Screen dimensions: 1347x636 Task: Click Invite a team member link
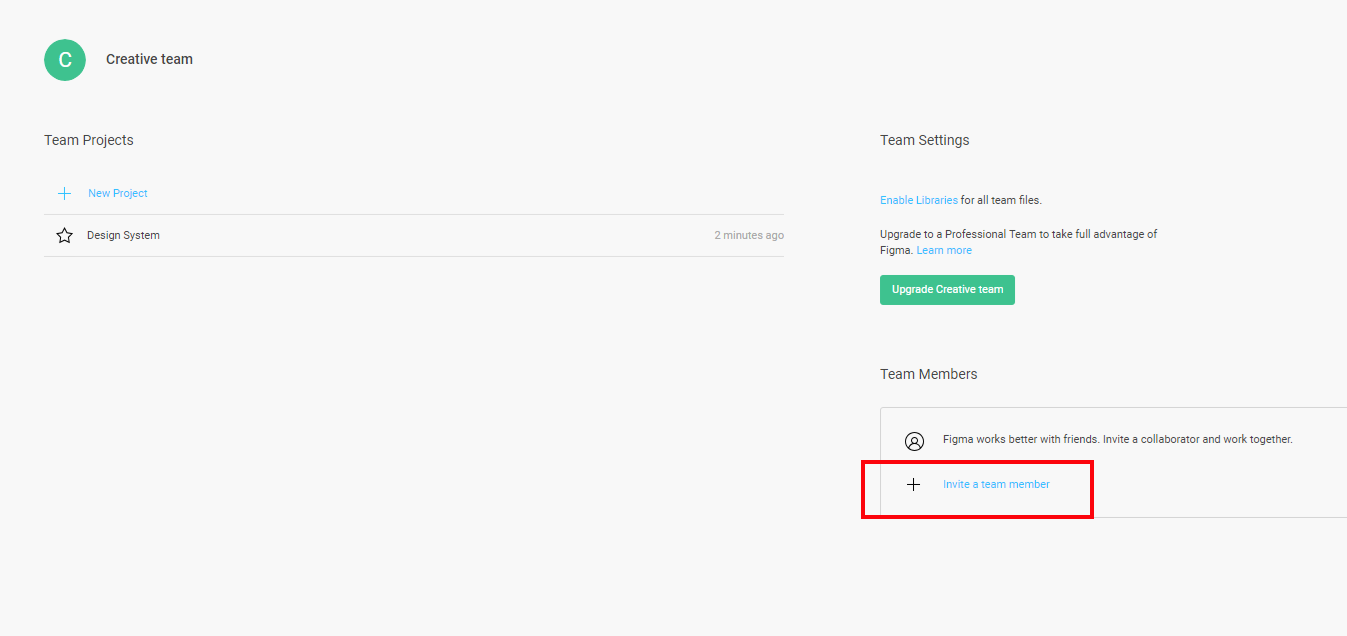click(996, 484)
